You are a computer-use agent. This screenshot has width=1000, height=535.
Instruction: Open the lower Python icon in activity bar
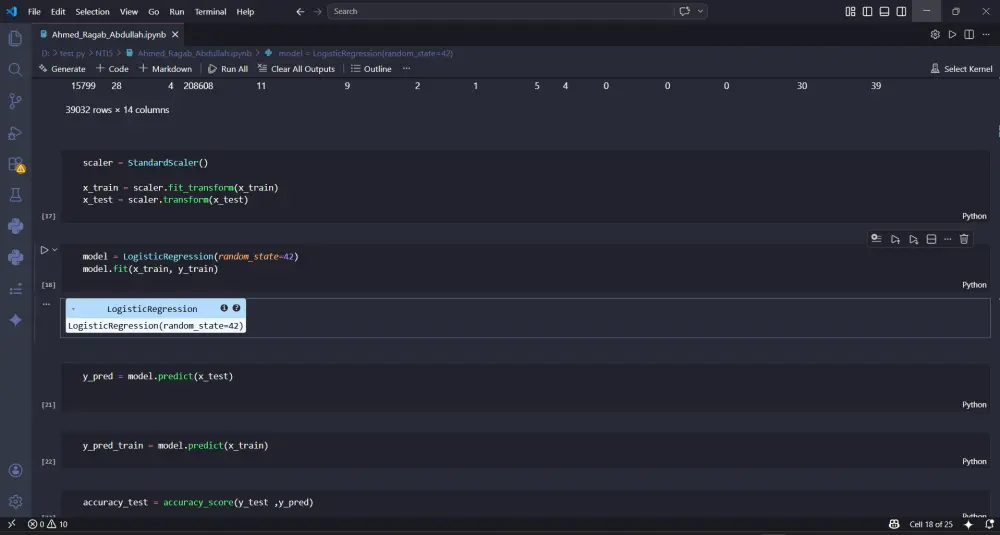[15, 258]
